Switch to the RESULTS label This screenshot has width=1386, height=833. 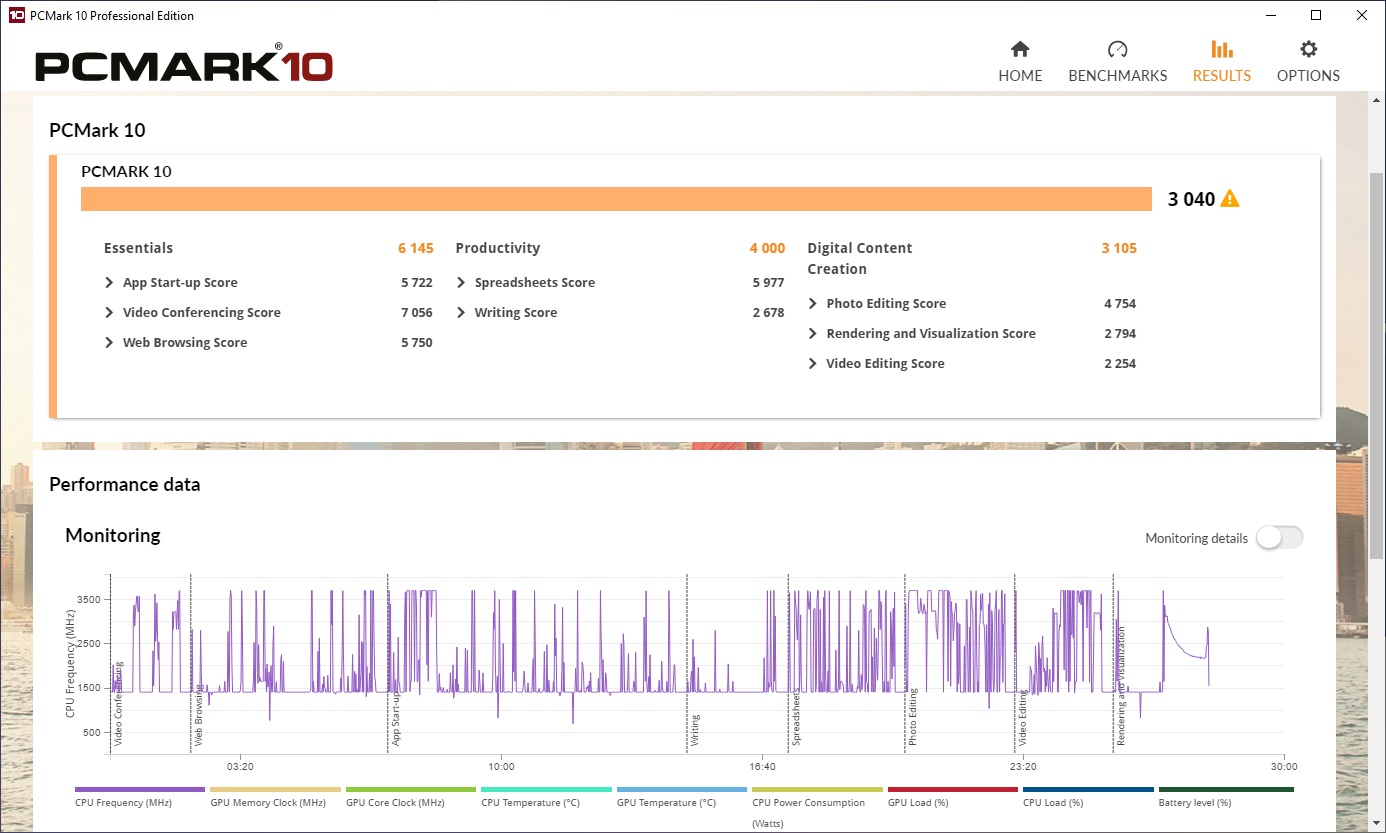coord(1221,76)
